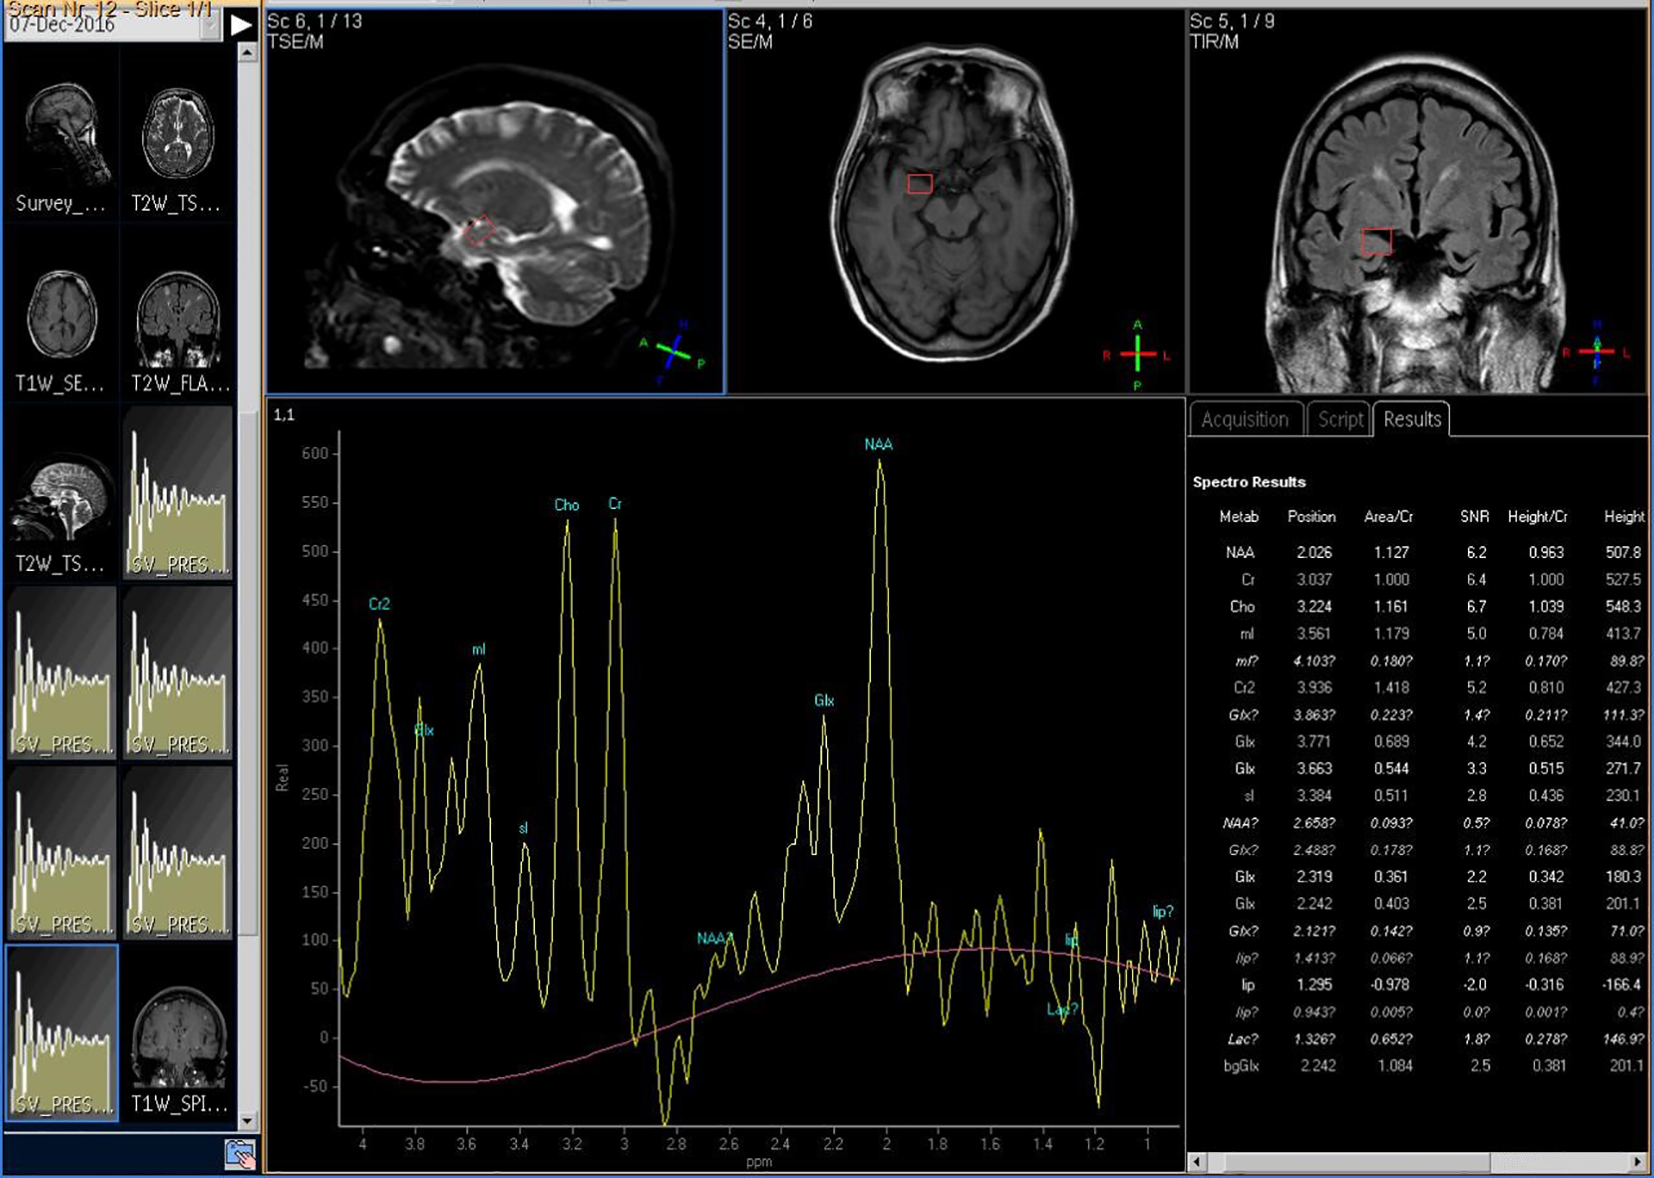This screenshot has width=1654, height=1178.
Task: Click the orientation cross icon in axial view
Action: [1137, 354]
